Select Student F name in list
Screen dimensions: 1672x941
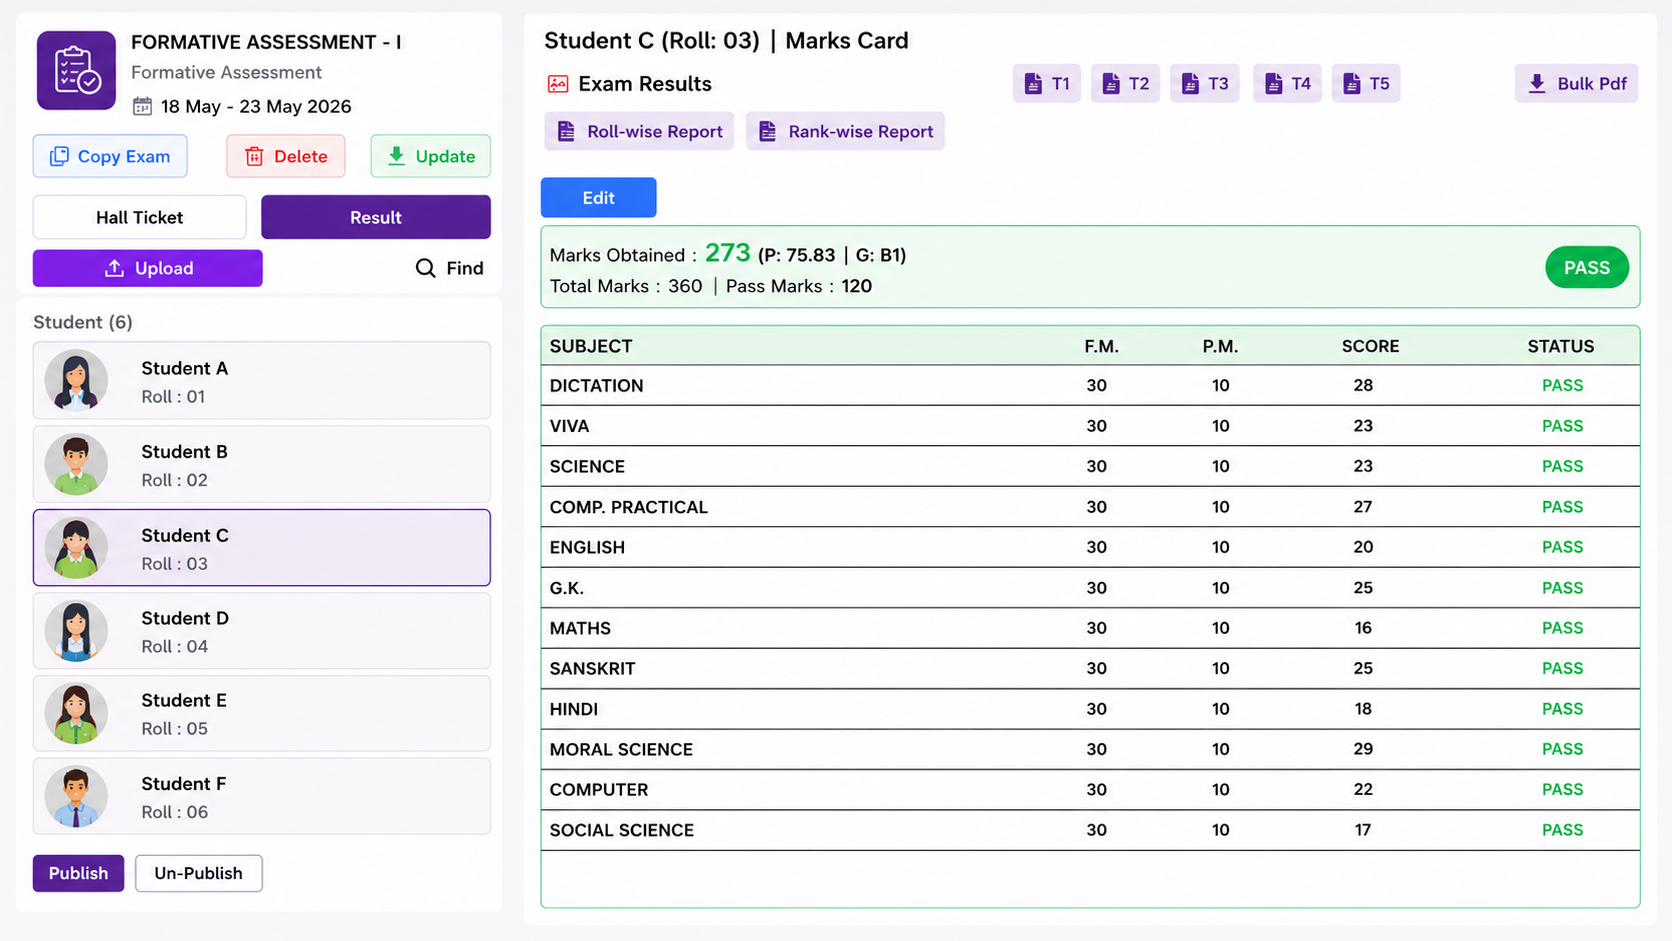click(x=184, y=784)
